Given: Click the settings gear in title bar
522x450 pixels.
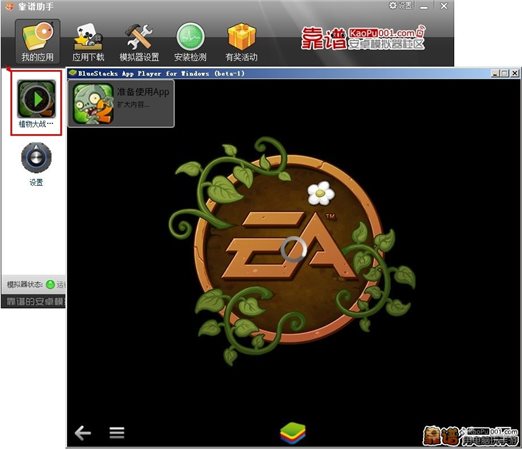Looking at the screenshot, I should 393,5.
